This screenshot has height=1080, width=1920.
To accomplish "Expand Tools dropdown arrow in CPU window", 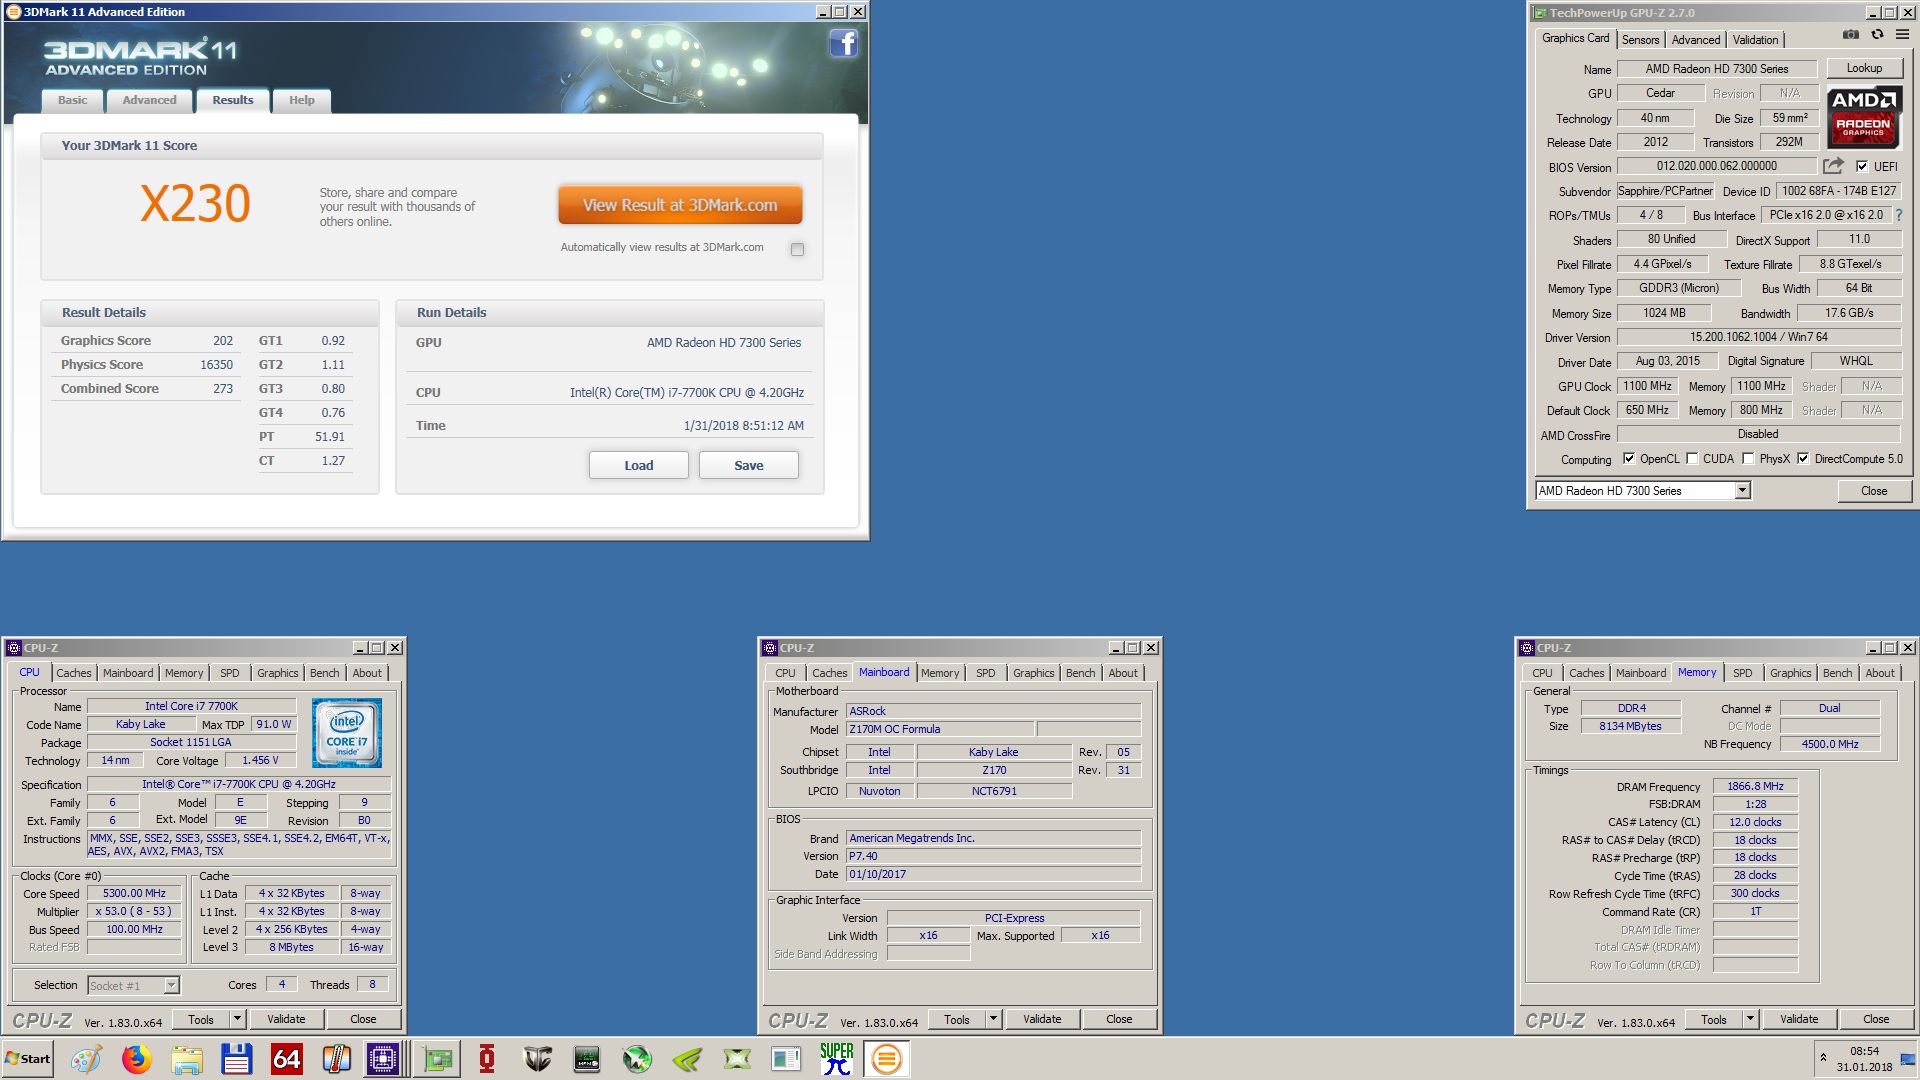I will coord(237,1019).
